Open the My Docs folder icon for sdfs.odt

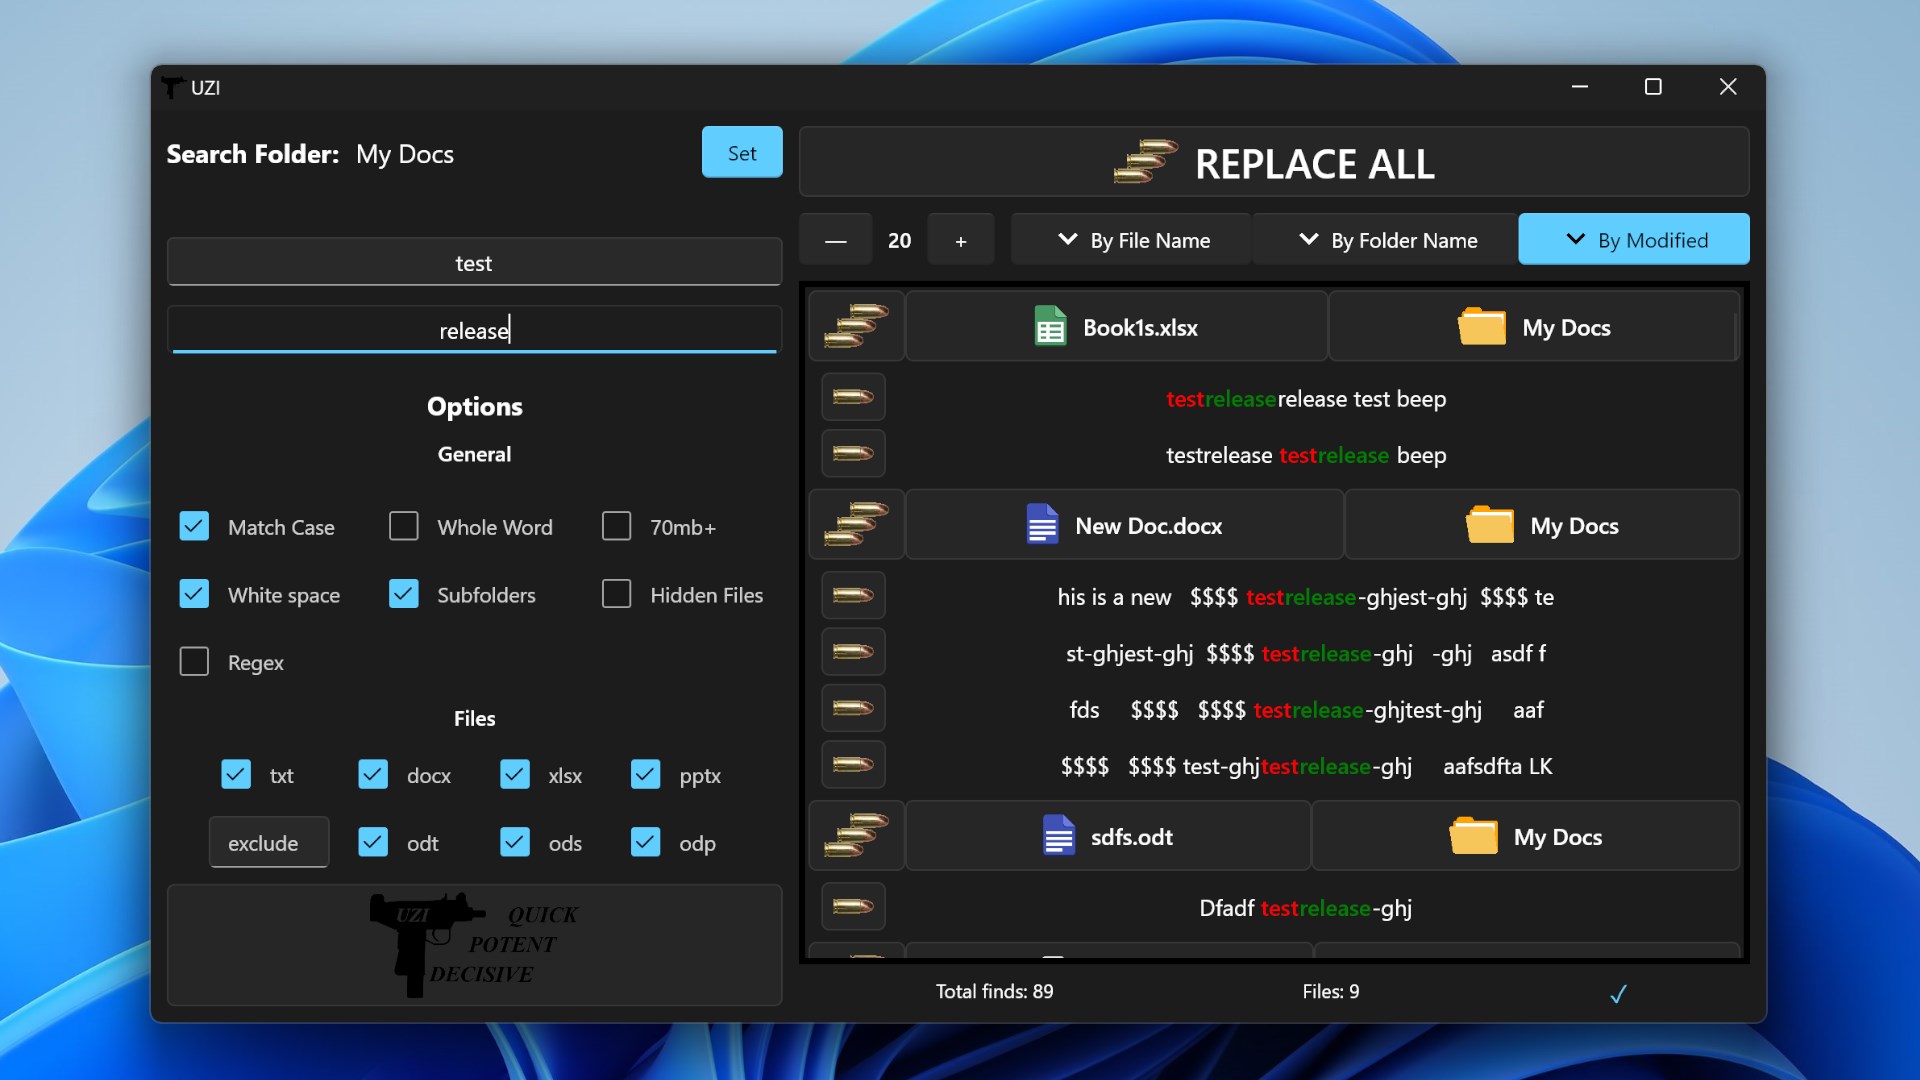(1473, 836)
